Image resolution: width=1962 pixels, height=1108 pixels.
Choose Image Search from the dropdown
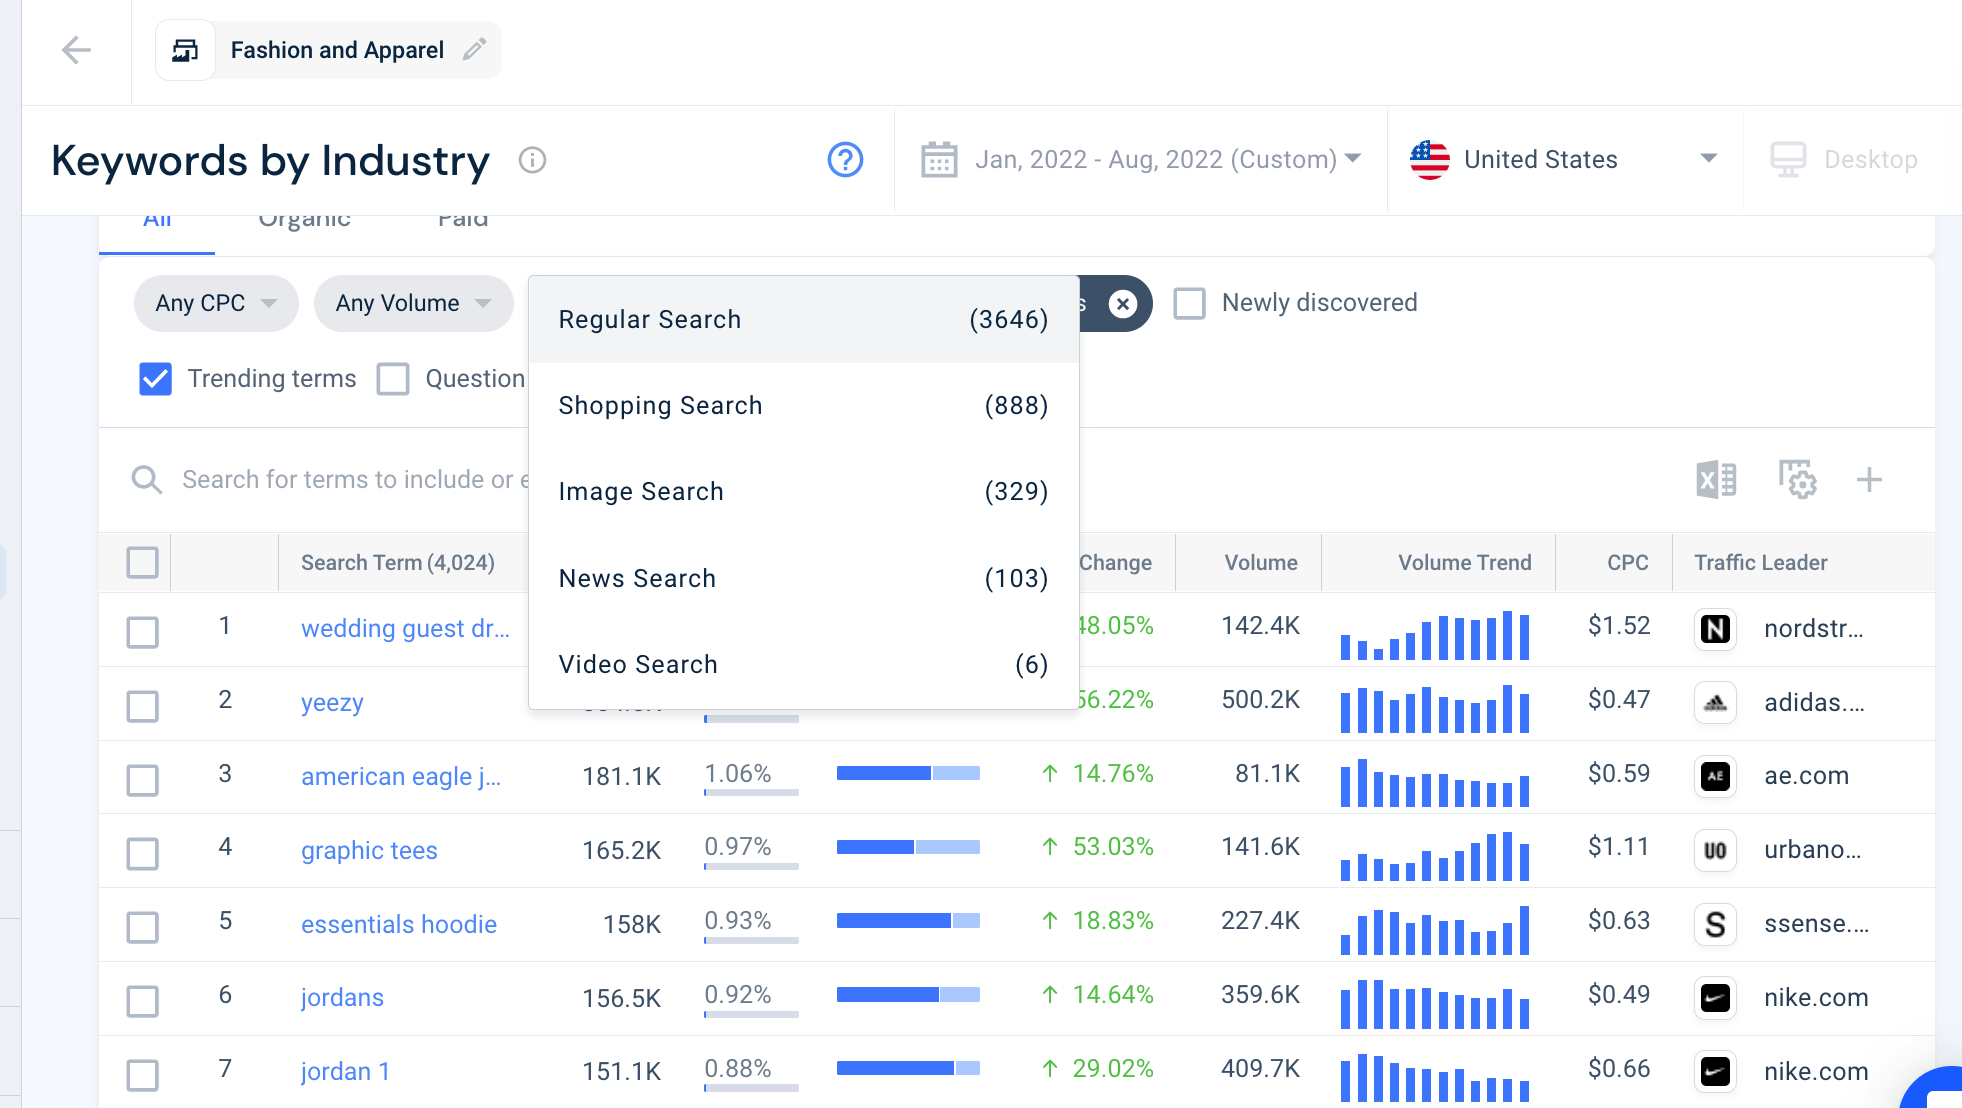[803, 492]
